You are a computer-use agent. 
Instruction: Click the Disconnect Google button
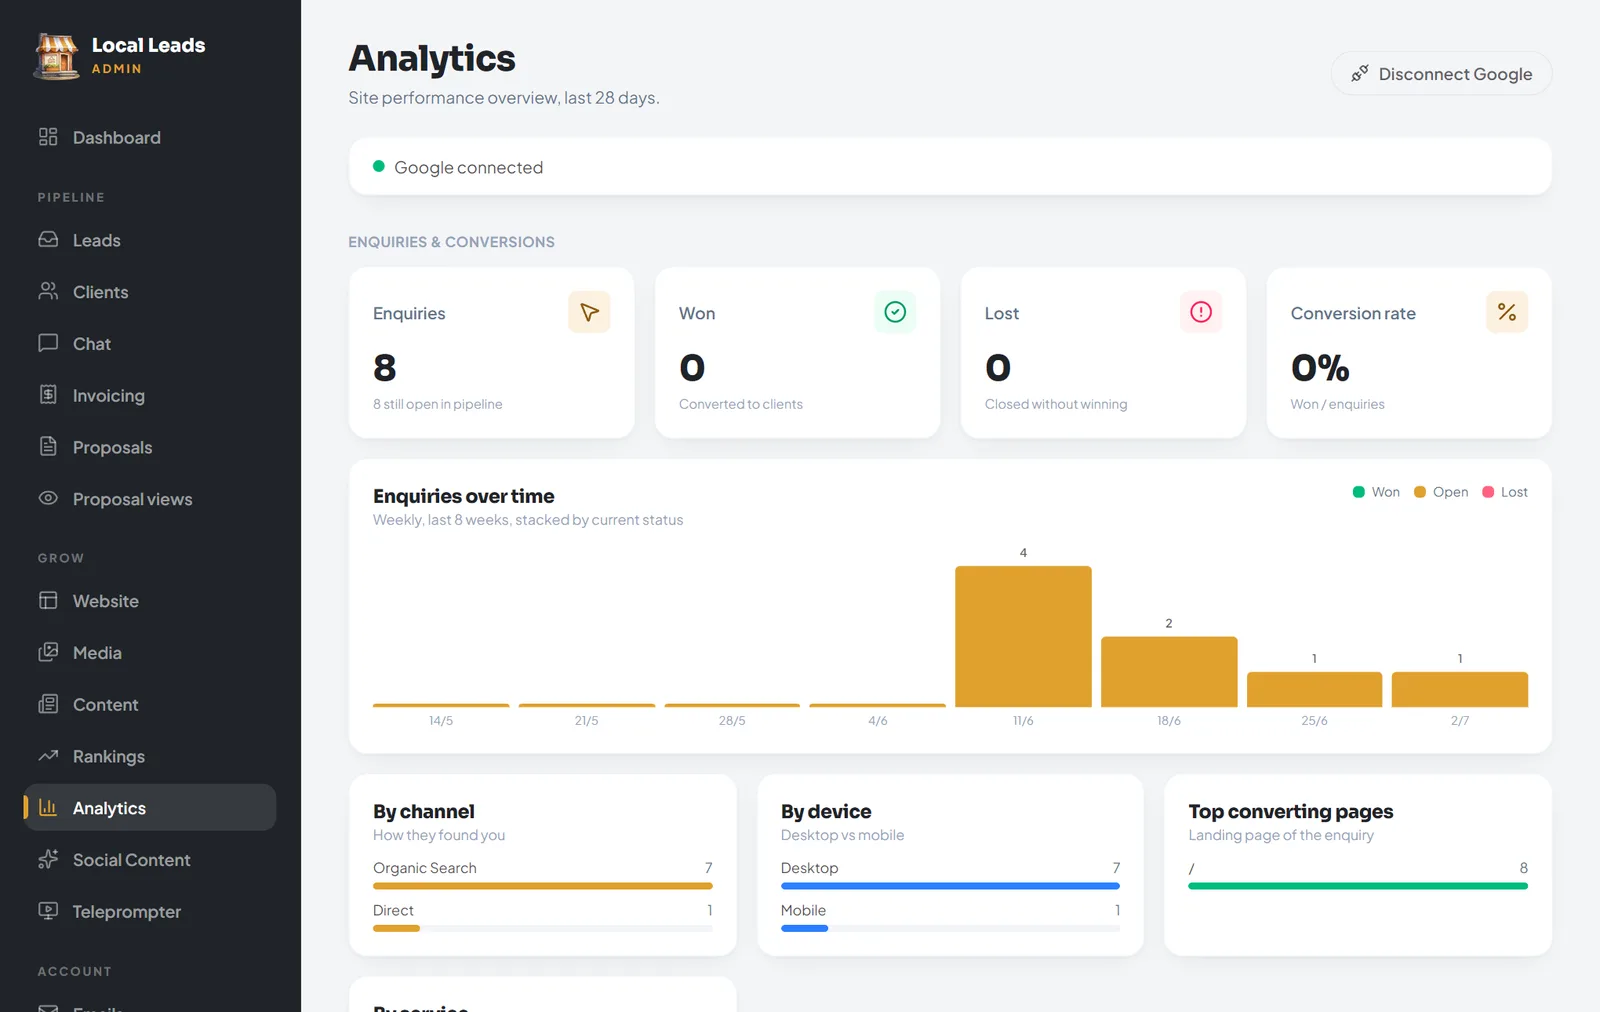[1441, 74]
